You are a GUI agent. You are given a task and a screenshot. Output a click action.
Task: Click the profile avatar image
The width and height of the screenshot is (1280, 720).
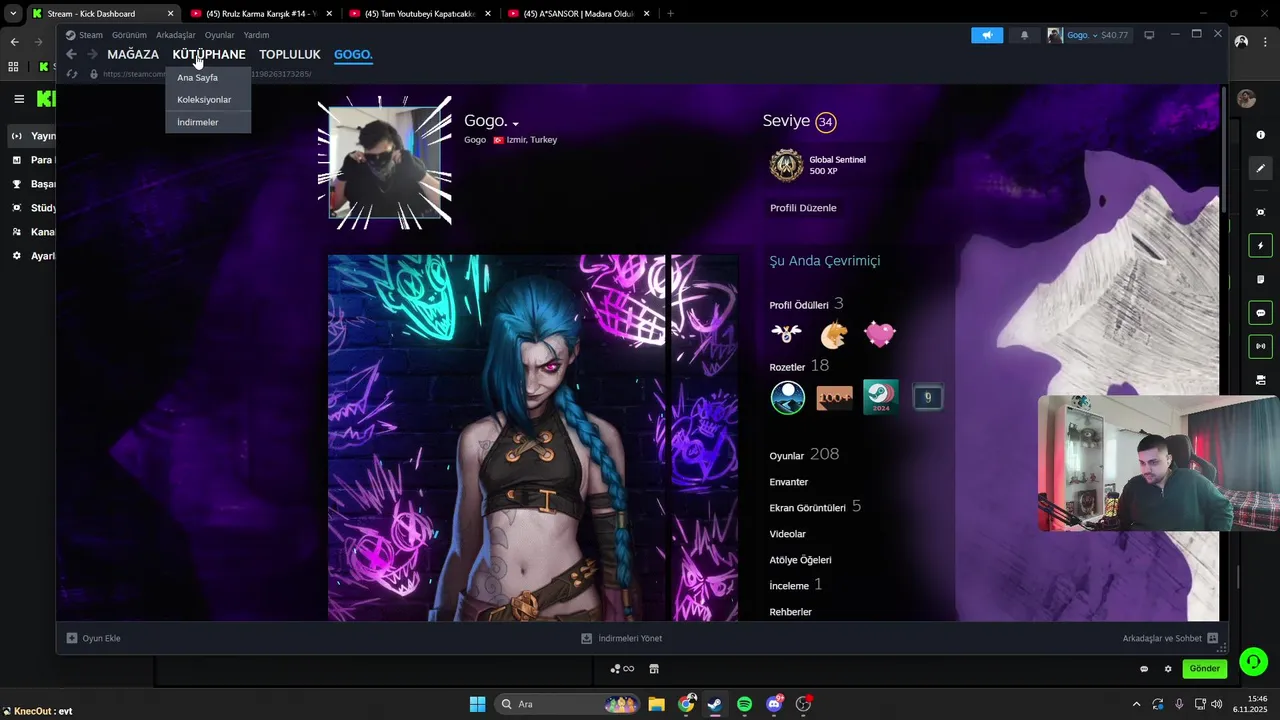[x=384, y=163]
